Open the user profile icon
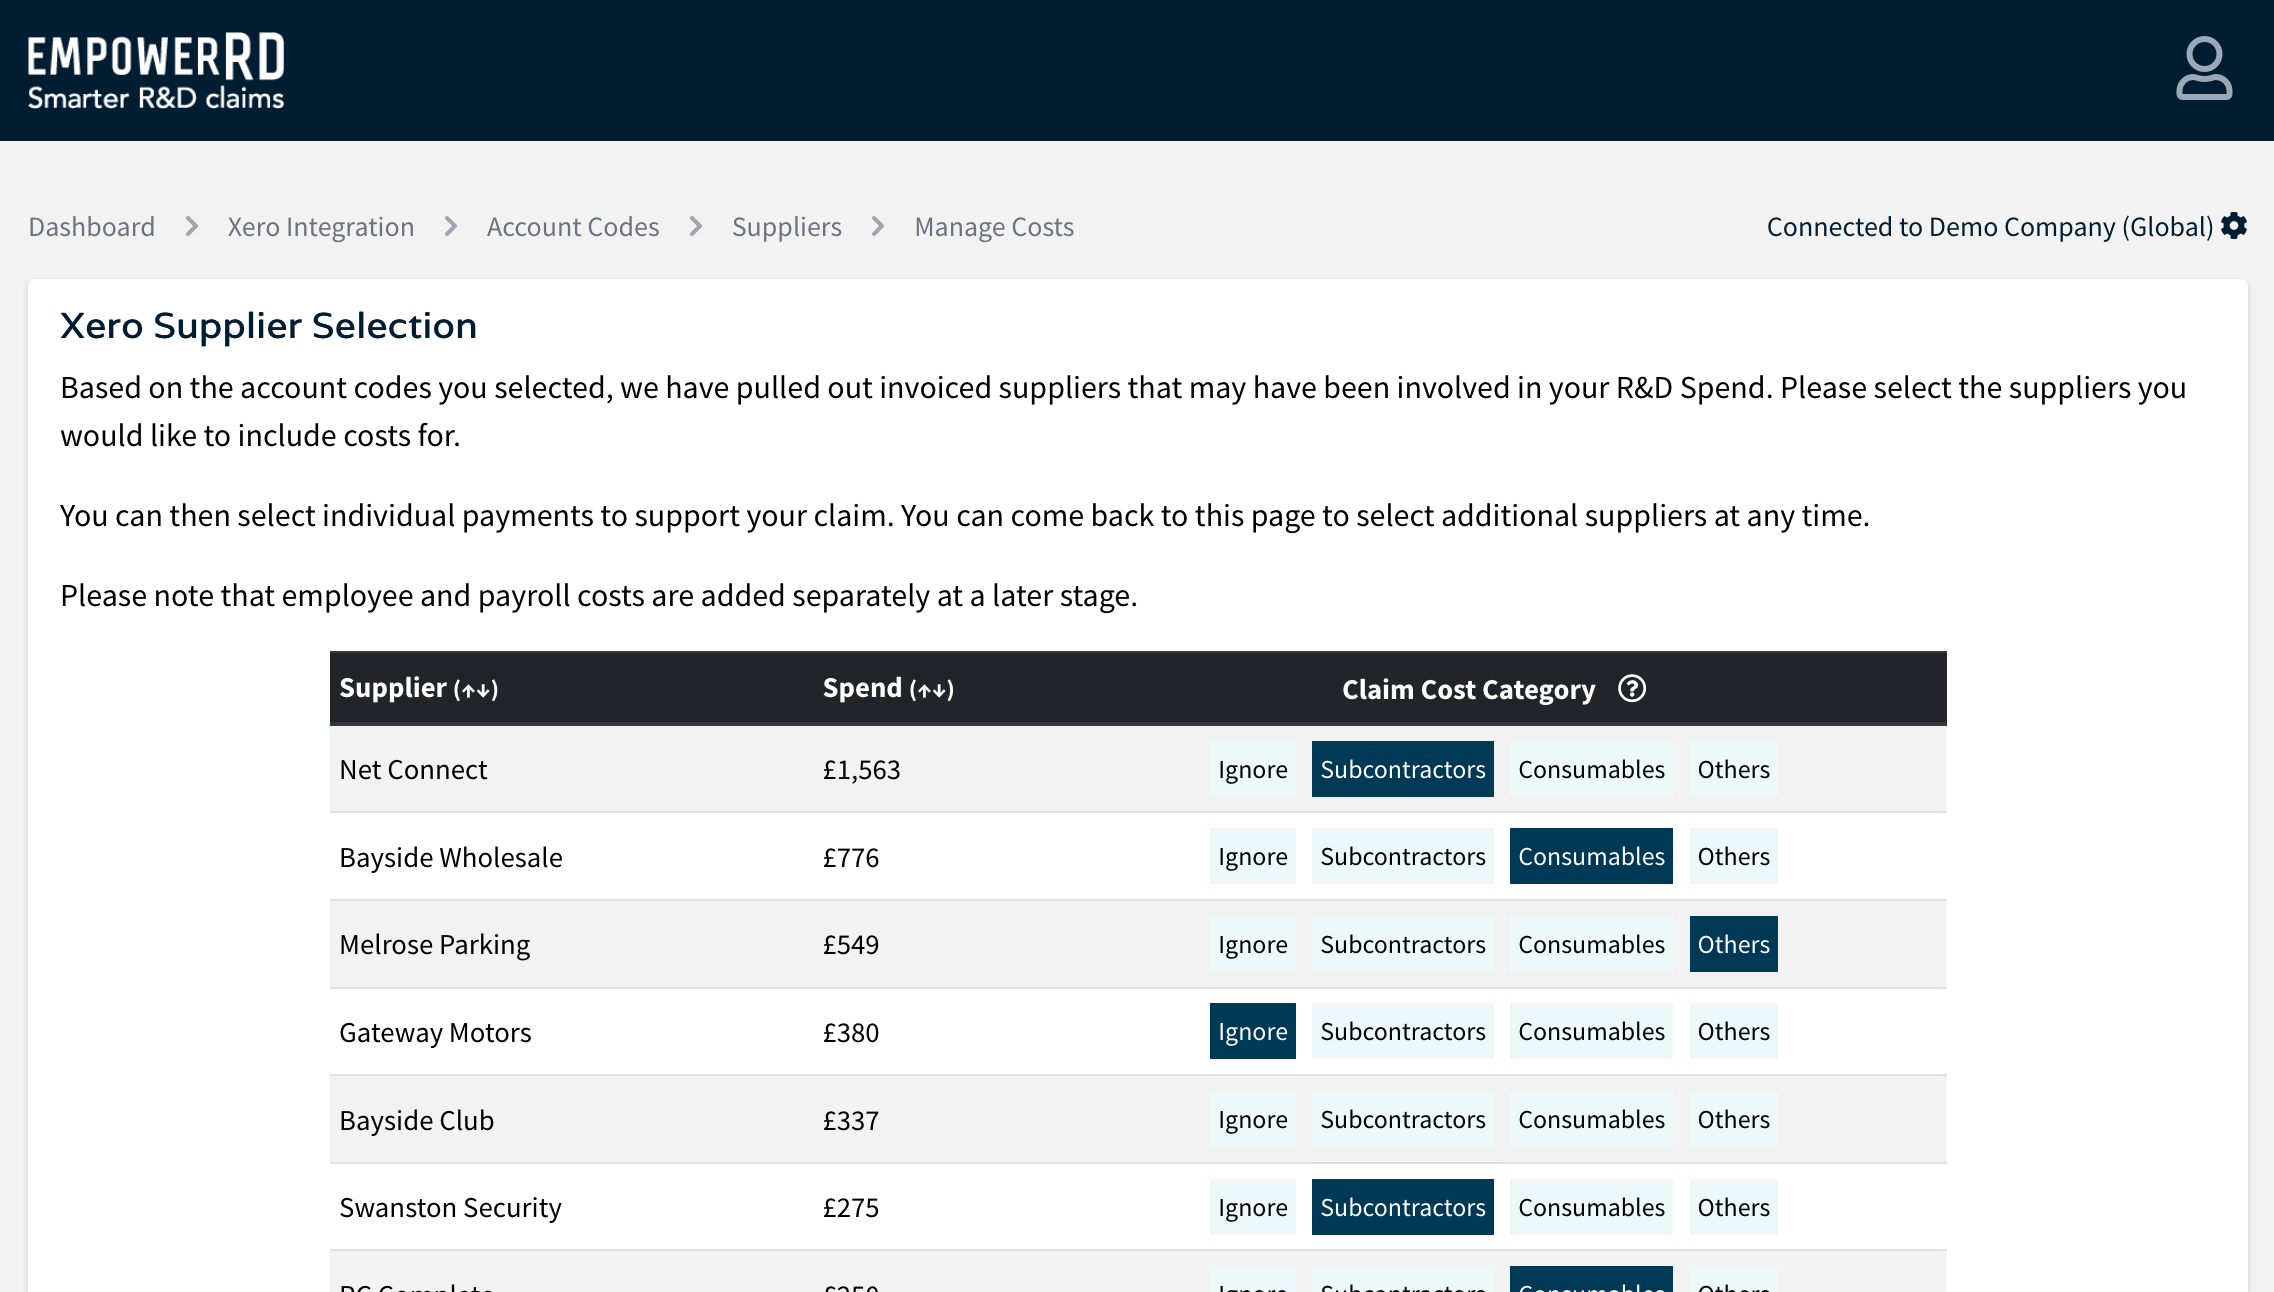 [x=2203, y=68]
